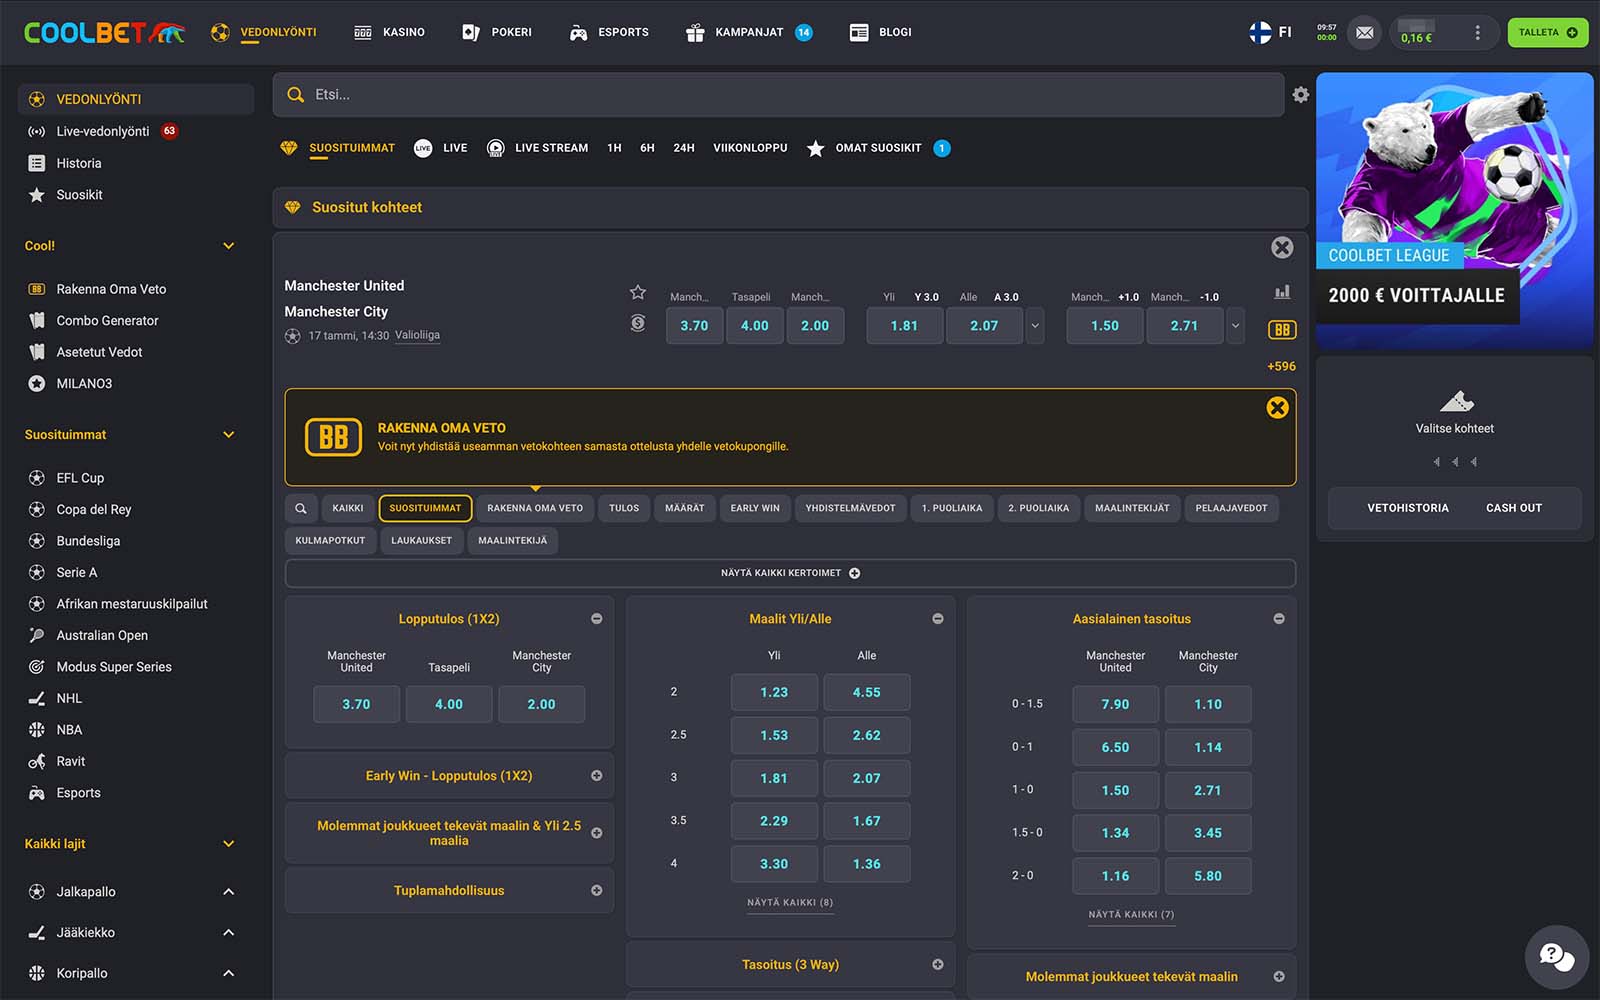Collapse the Suosituimmat sidebar section

pyautogui.click(x=228, y=435)
